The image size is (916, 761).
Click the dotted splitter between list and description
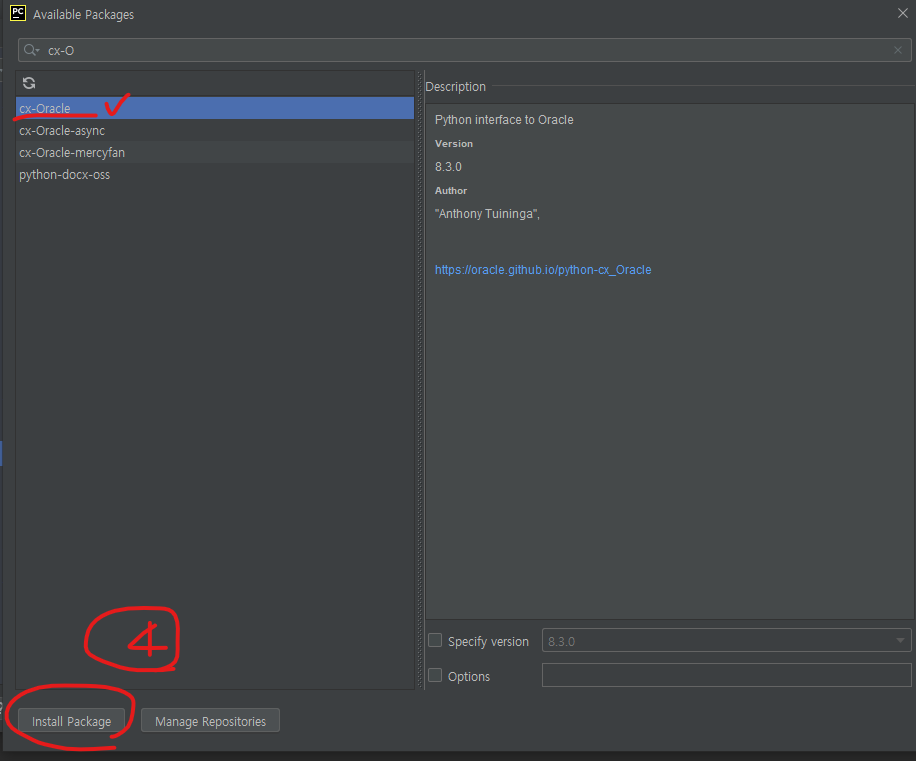click(419, 380)
